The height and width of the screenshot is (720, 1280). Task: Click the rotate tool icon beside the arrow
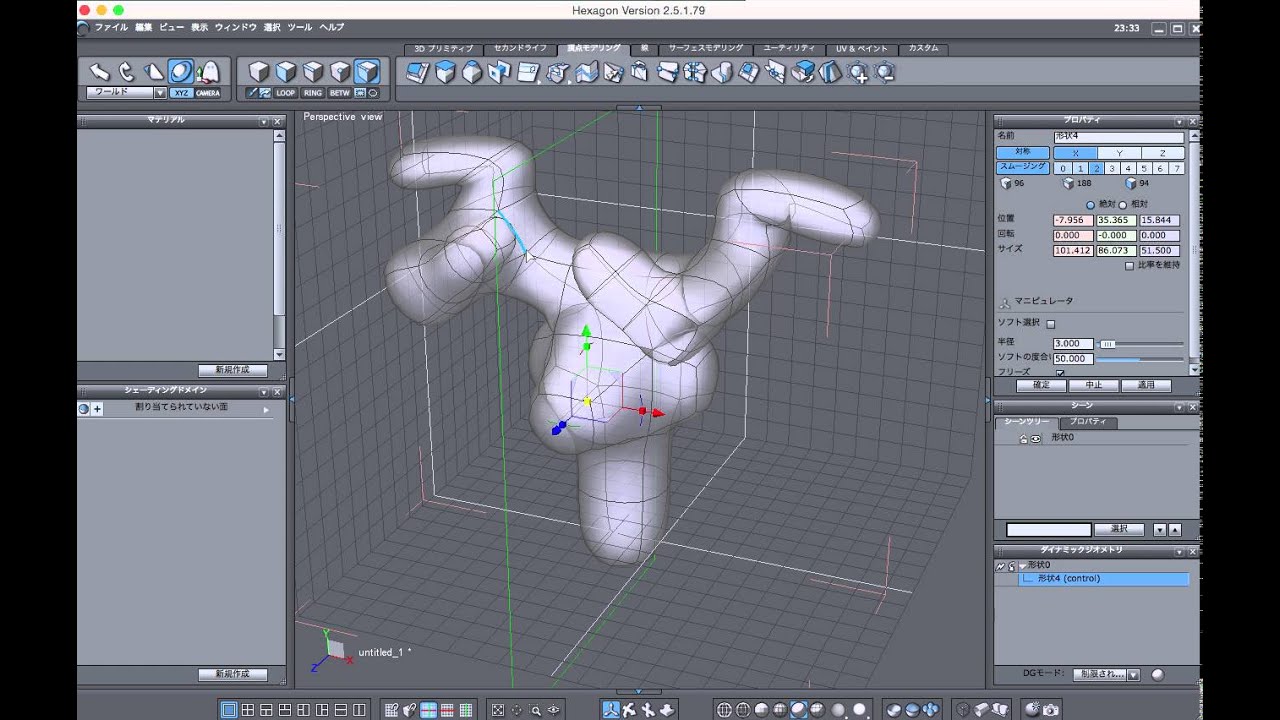[x=126, y=71]
